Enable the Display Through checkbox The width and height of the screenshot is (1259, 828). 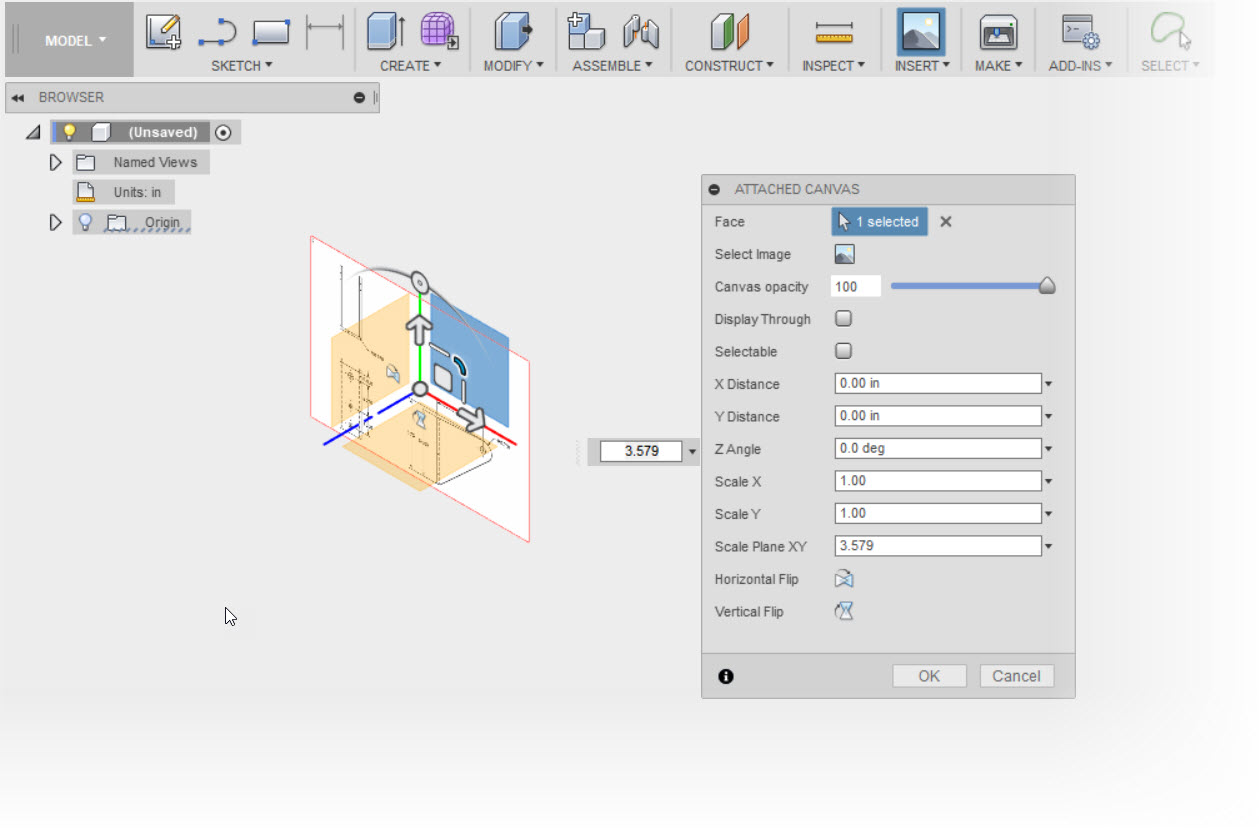coord(843,318)
